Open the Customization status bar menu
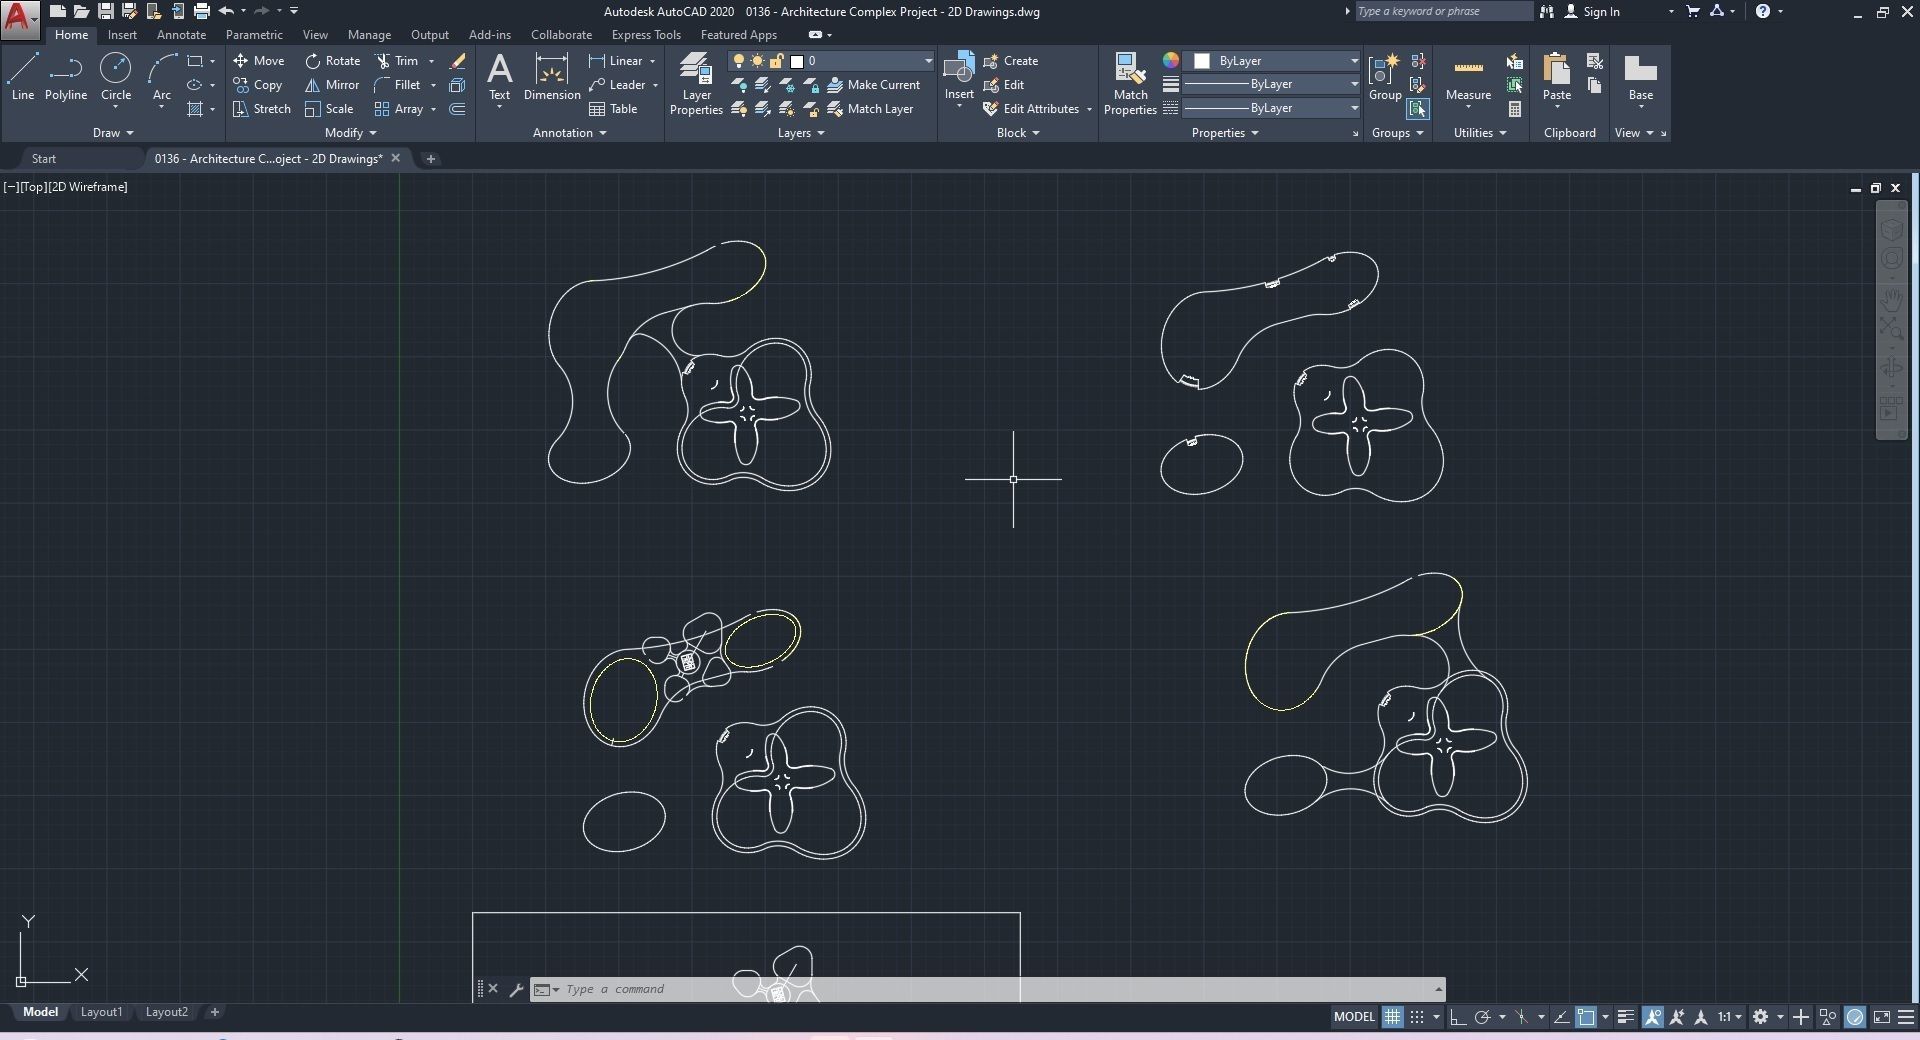The height and width of the screenshot is (1040, 1920). click(x=1905, y=1017)
